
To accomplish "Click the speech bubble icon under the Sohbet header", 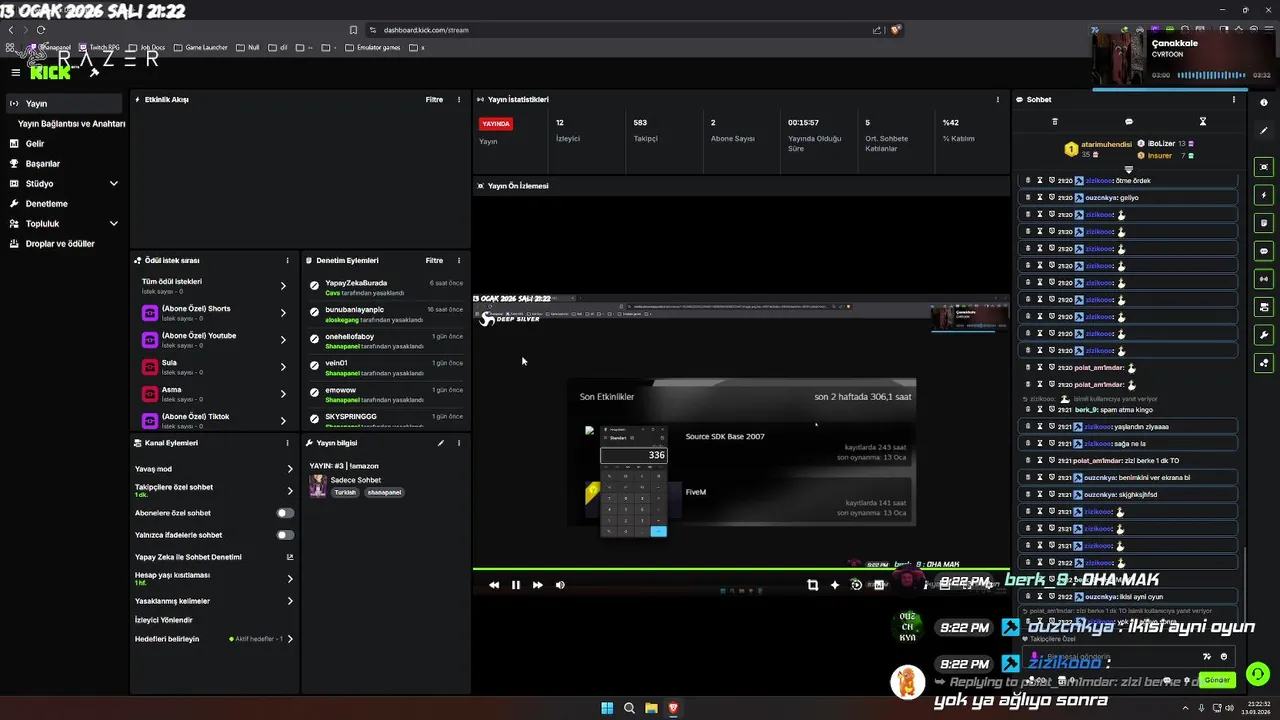I will [x=1129, y=122].
